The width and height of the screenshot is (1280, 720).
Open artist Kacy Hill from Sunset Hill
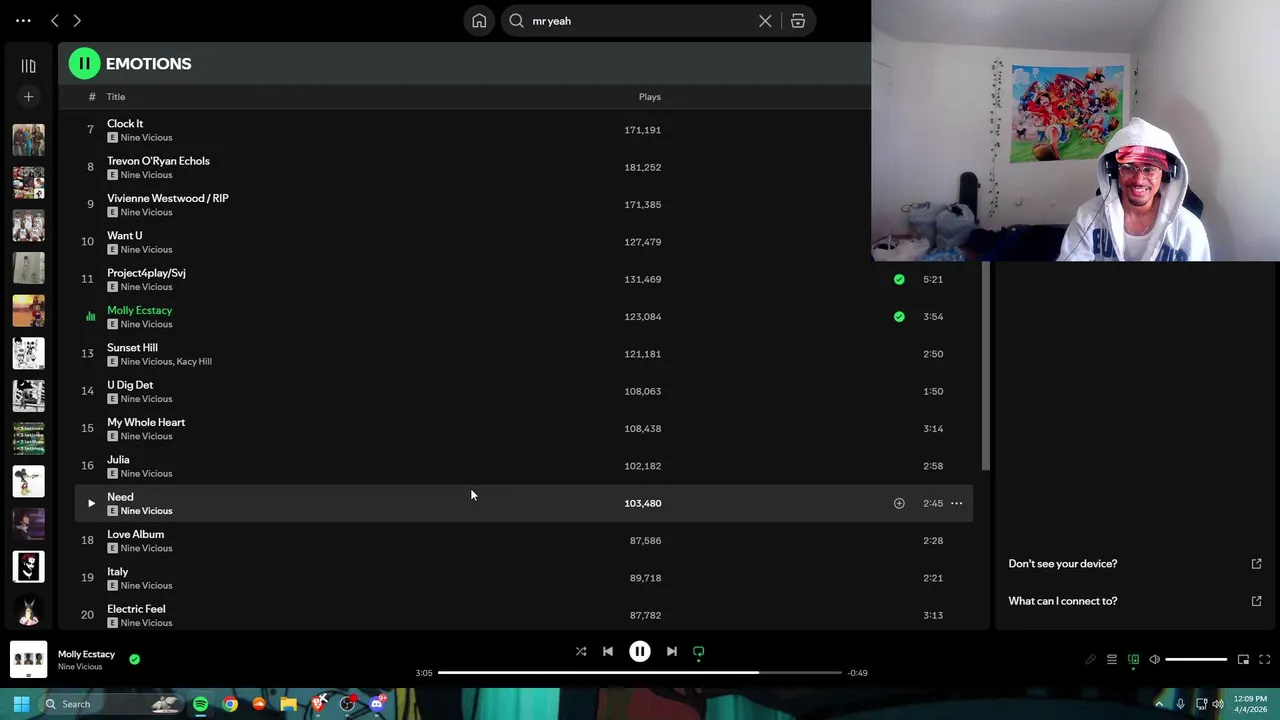coord(194,362)
